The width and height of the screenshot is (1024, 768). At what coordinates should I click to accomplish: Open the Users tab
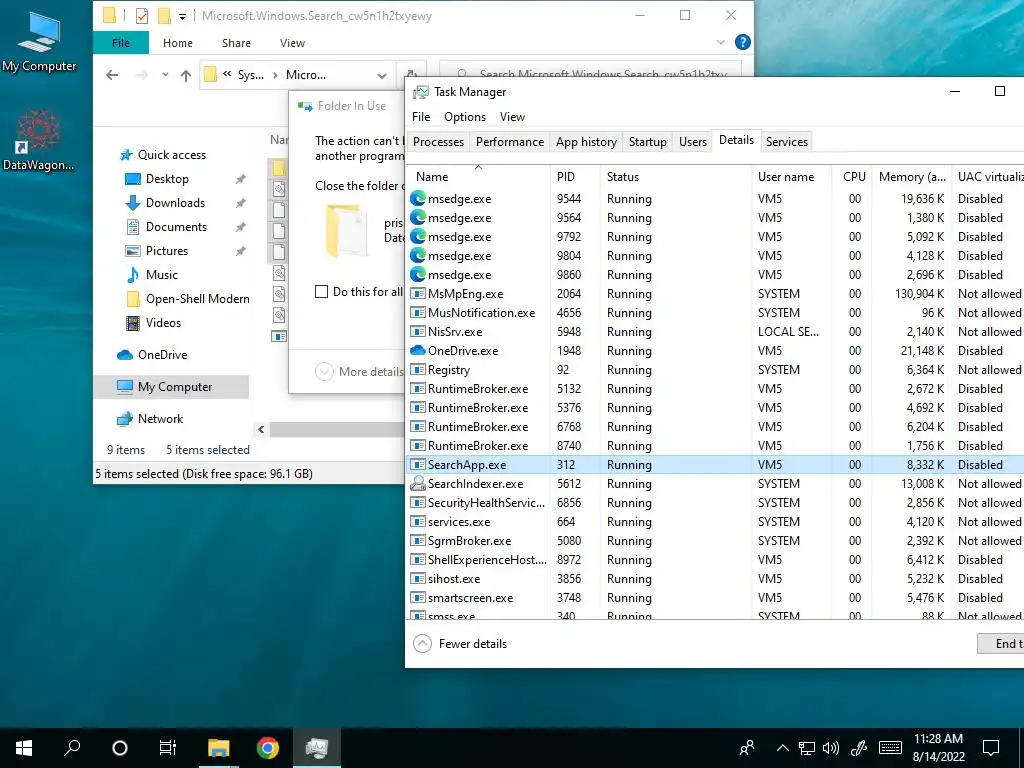(x=693, y=142)
